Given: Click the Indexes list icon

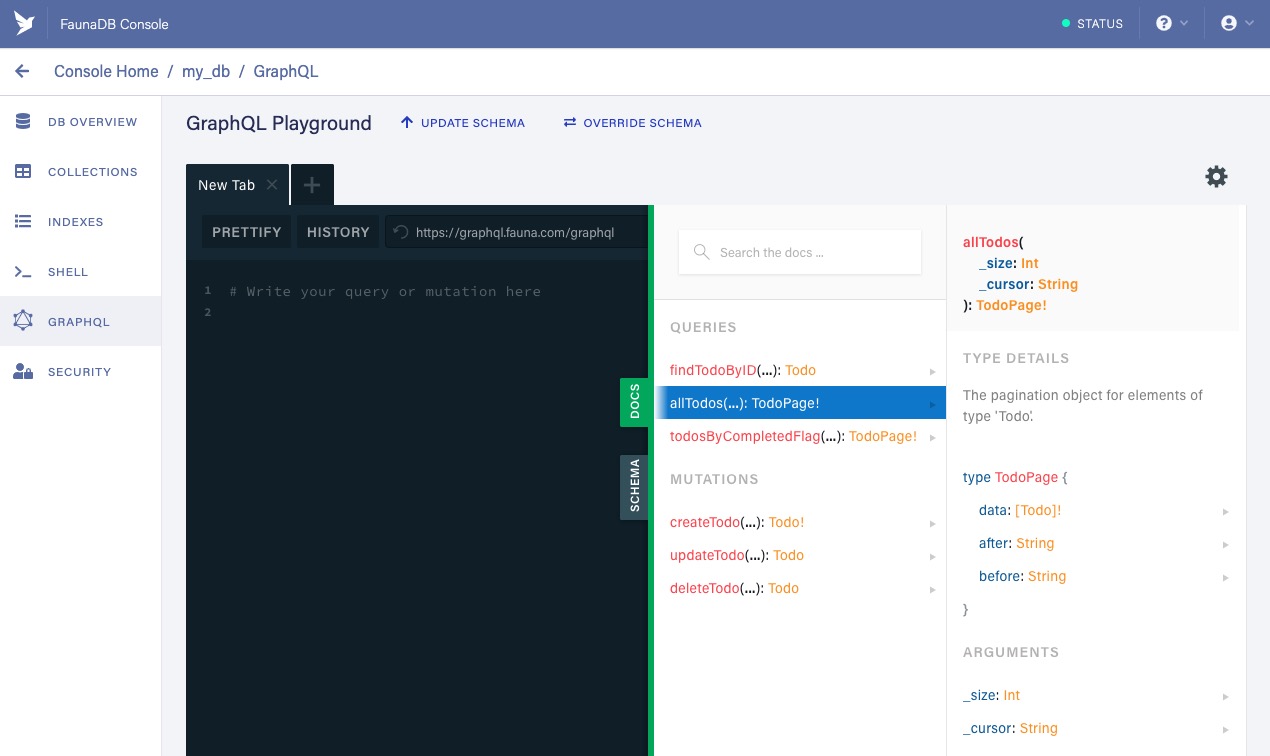Looking at the screenshot, I should click(23, 222).
